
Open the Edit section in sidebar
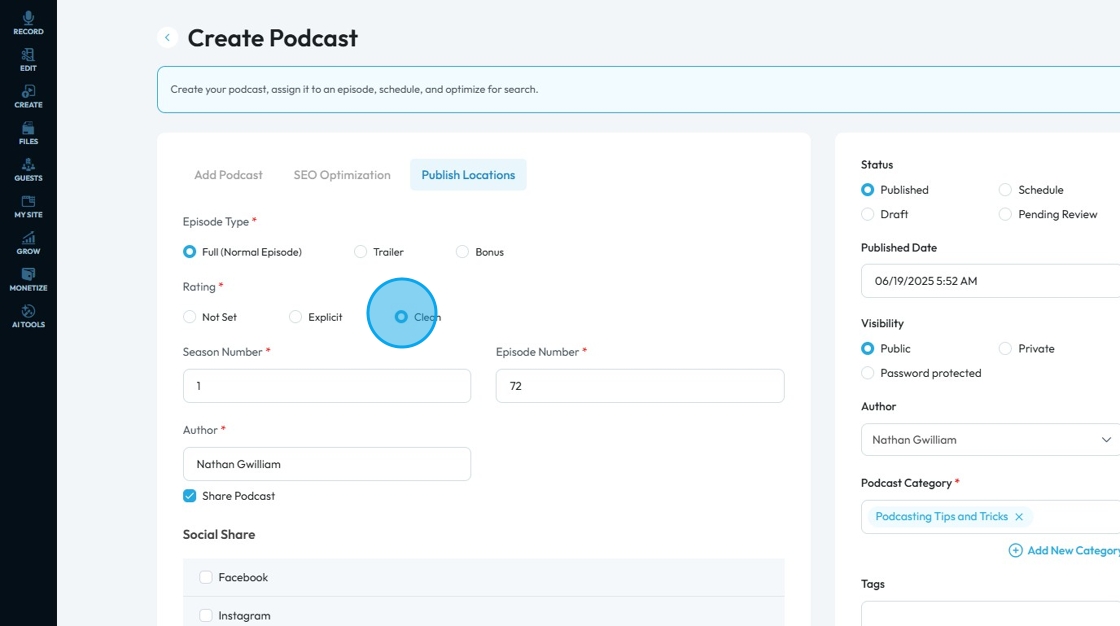coord(28,60)
